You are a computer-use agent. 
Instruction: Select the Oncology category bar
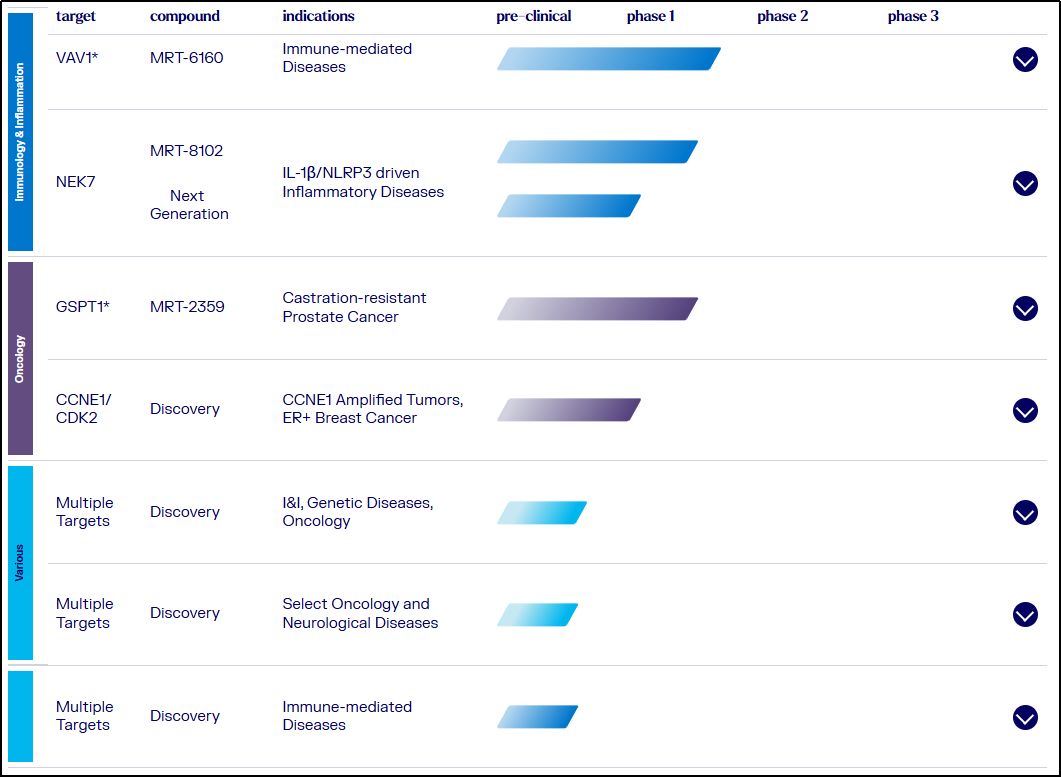pos(20,359)
